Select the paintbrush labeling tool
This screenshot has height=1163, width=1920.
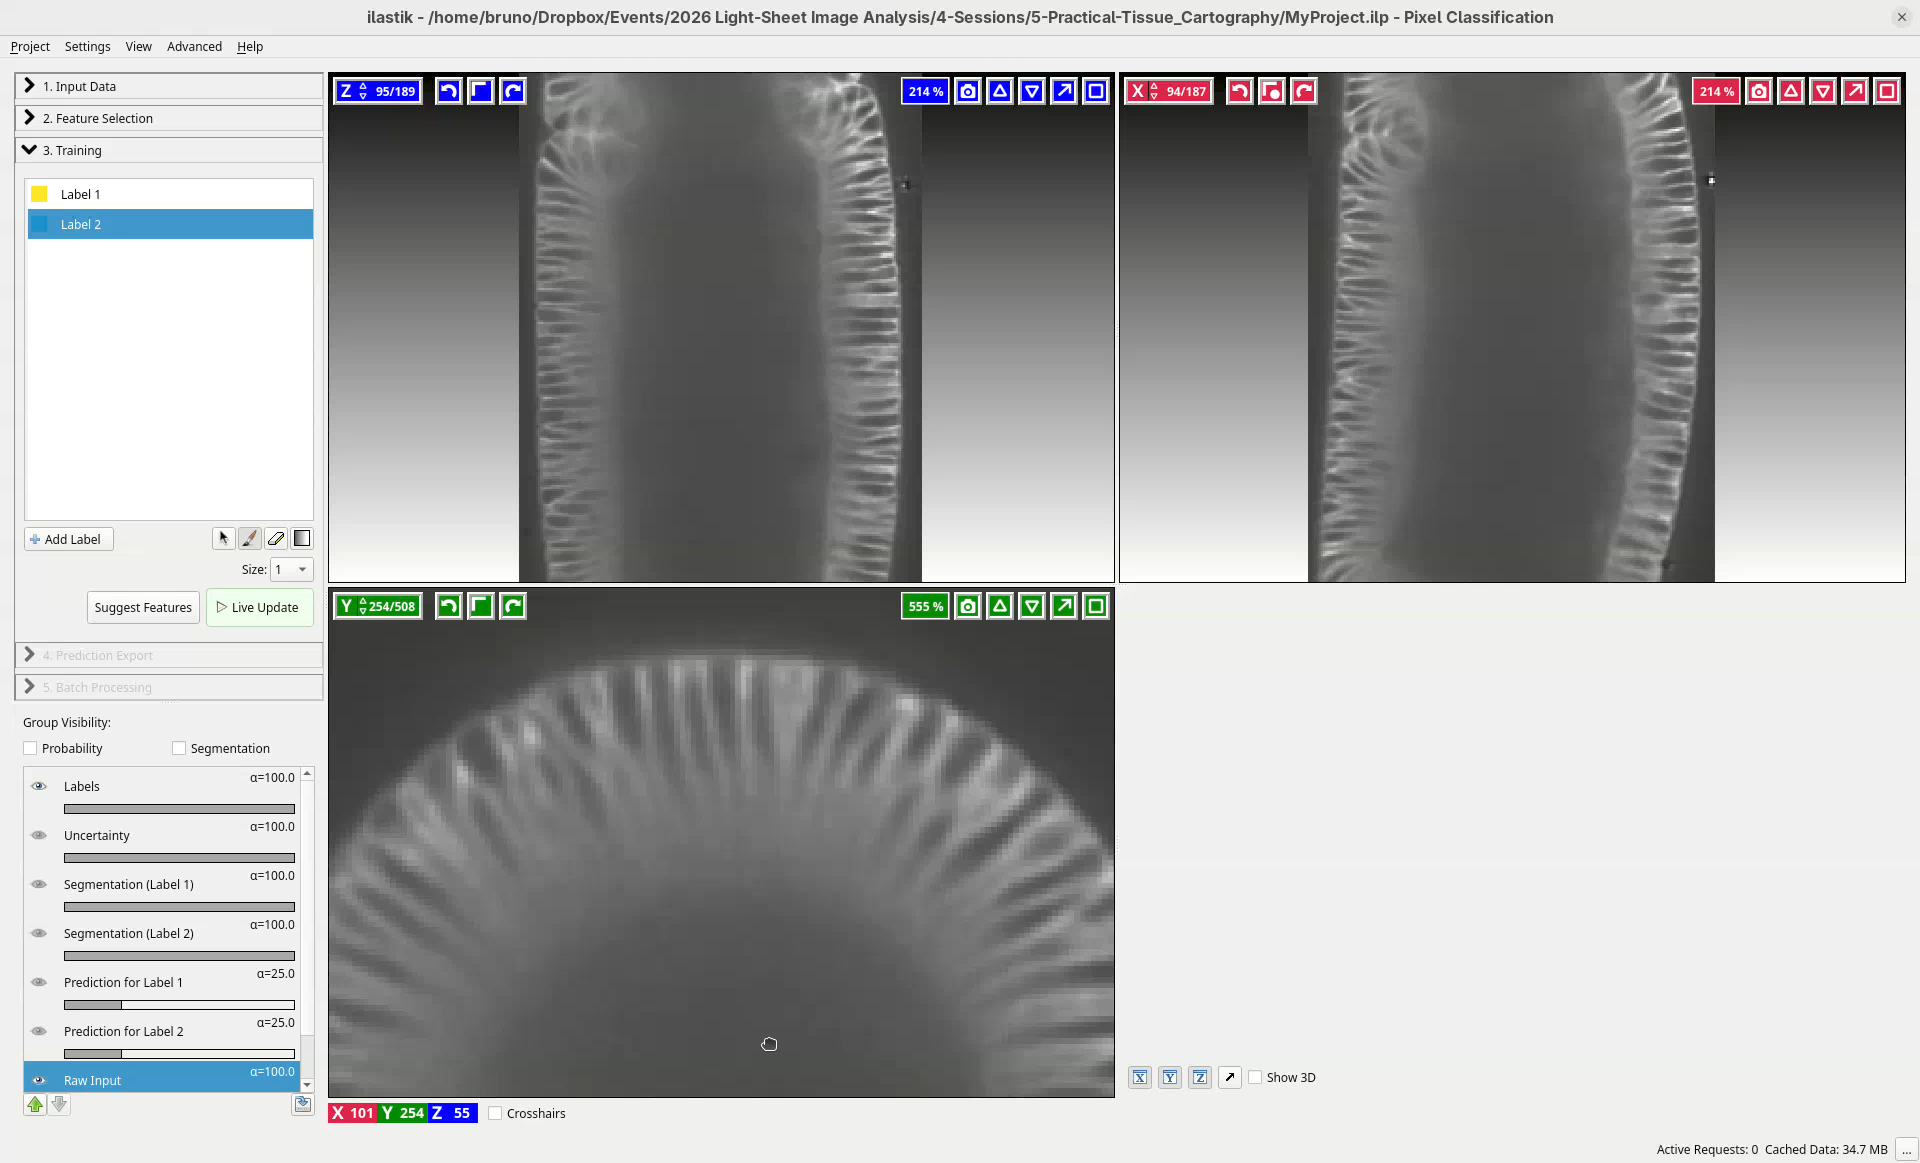pyautogui.click(x=250, y=539)
